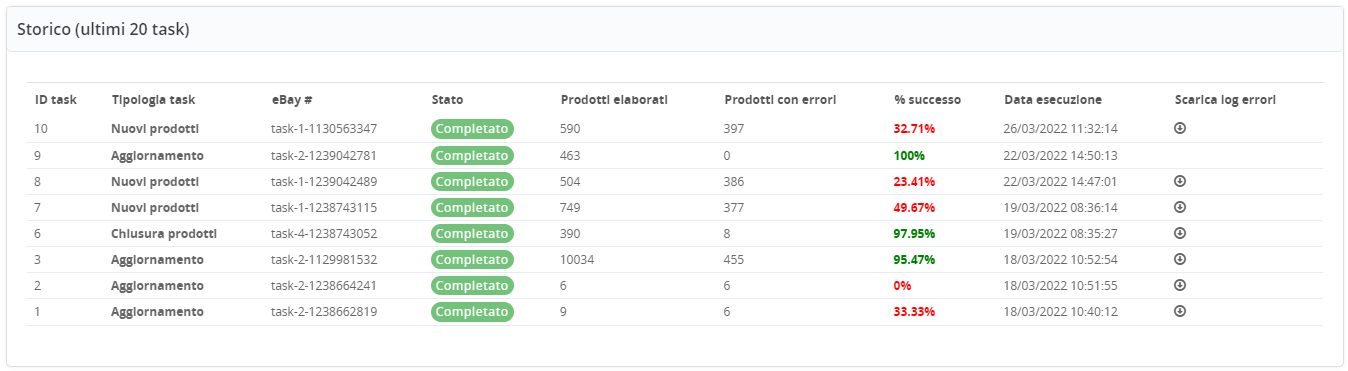
Task: Select eBay id task-1-1238743115
Action: click(x=324, y=207)
